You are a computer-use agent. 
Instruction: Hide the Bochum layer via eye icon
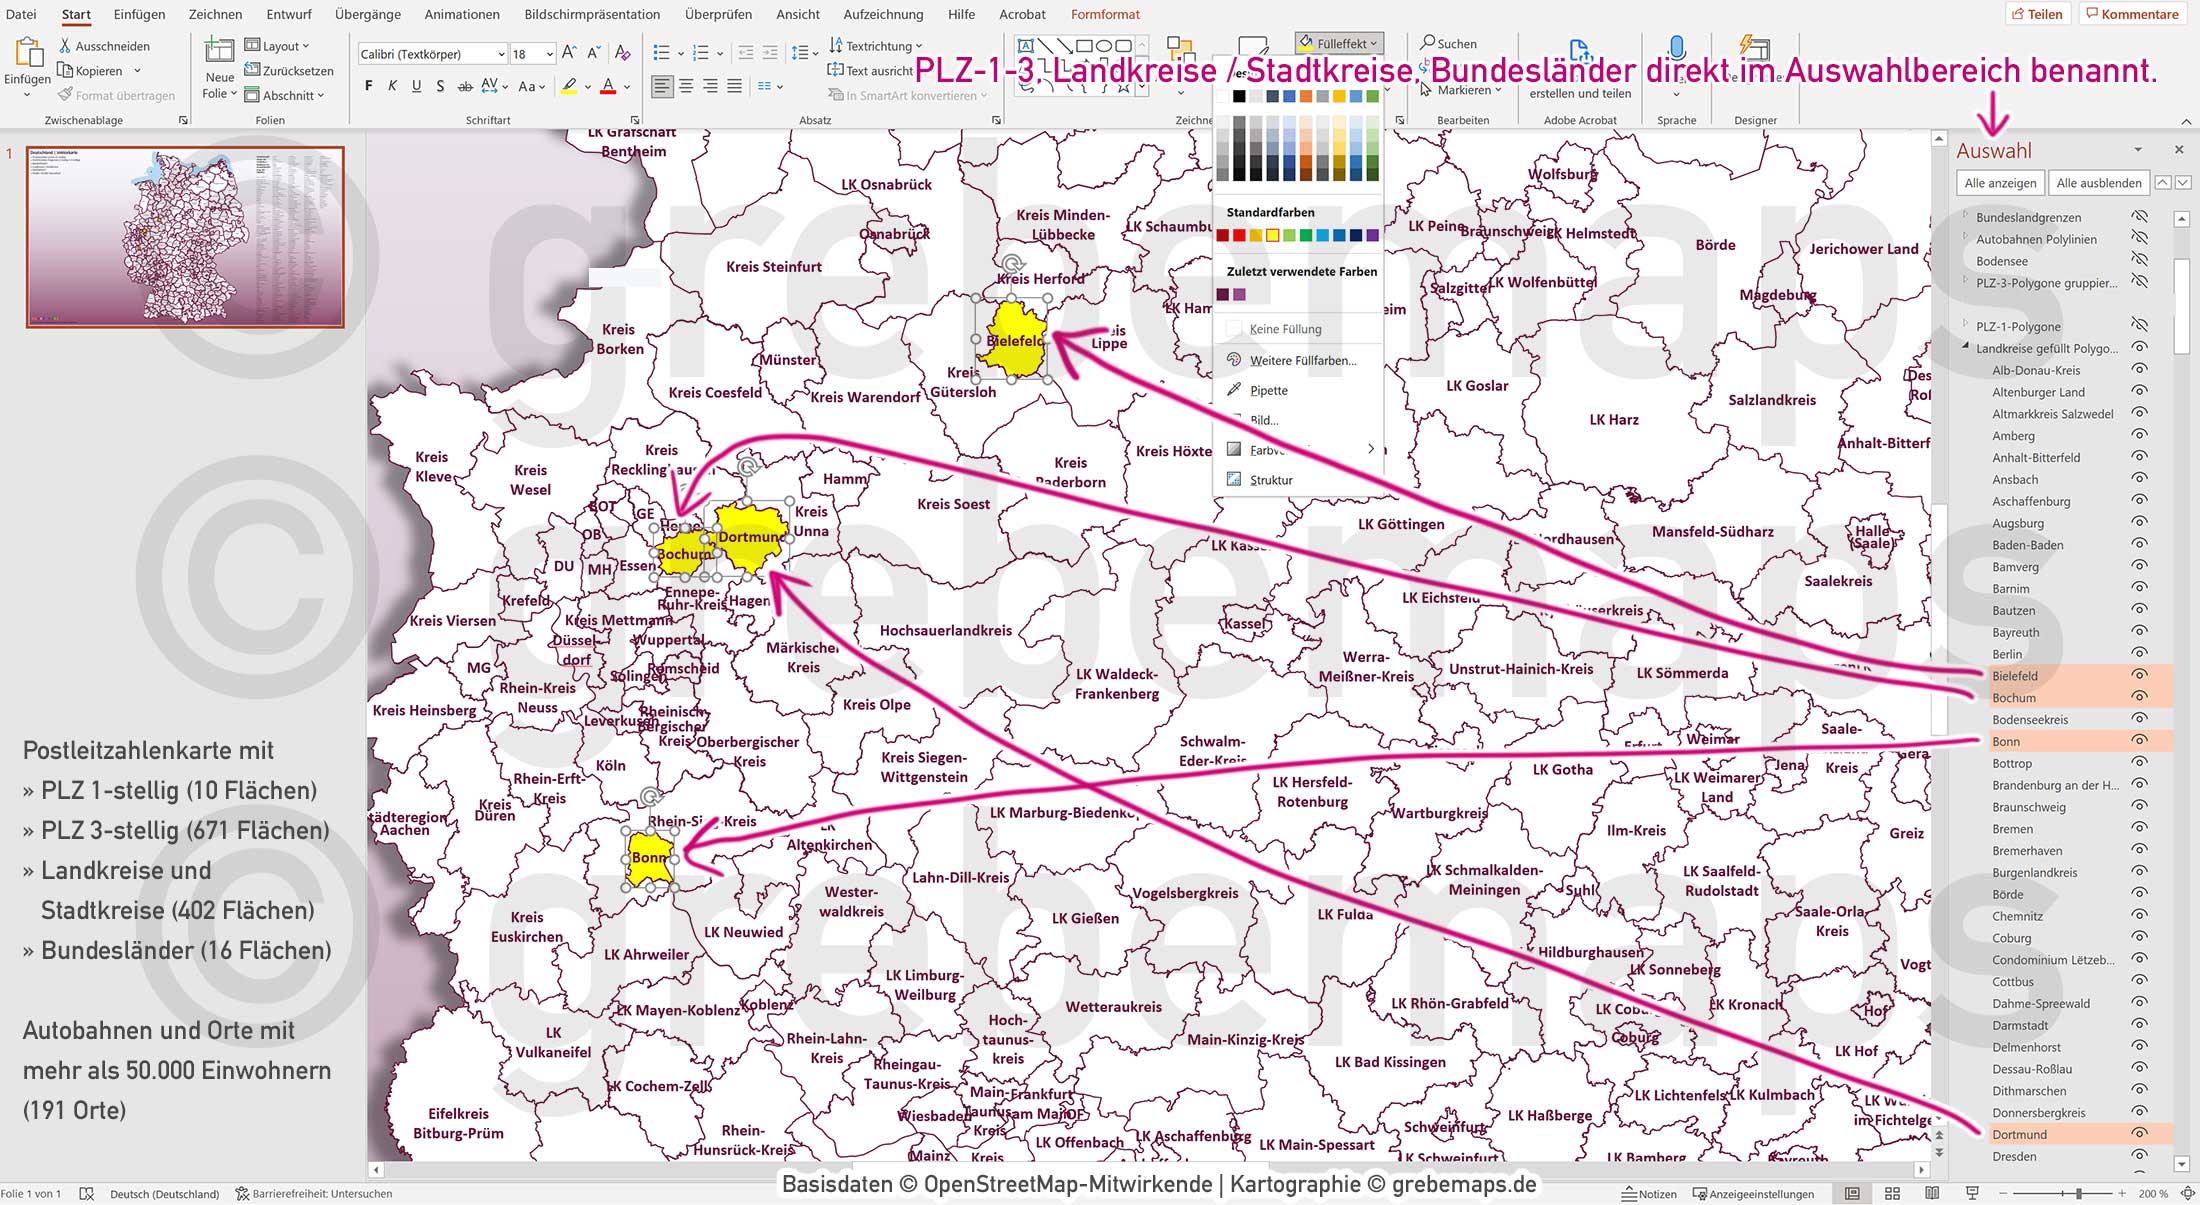[x=2139, y=697]
